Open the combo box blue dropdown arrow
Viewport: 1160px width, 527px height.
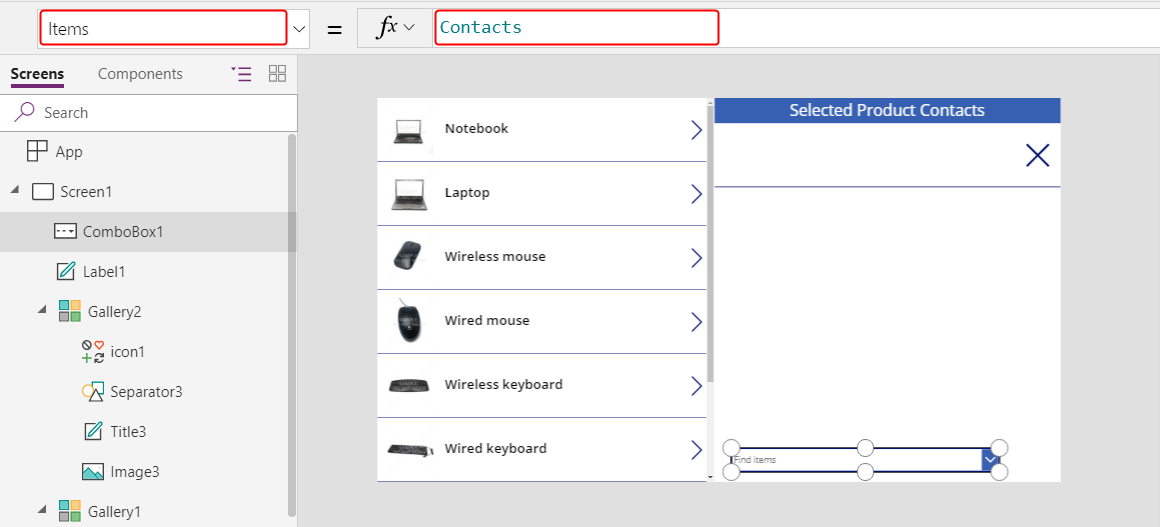(991, 460)
